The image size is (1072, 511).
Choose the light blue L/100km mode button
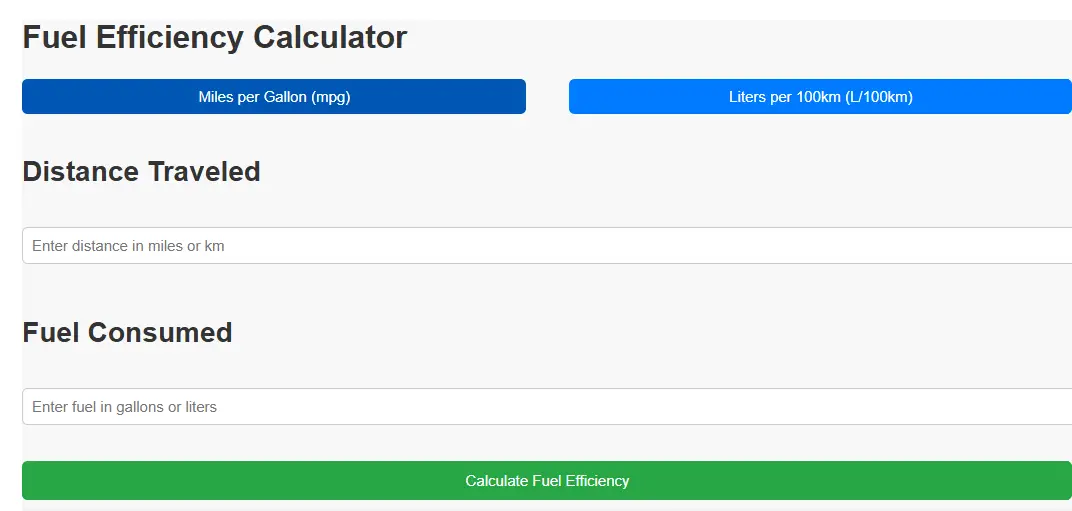820,97
